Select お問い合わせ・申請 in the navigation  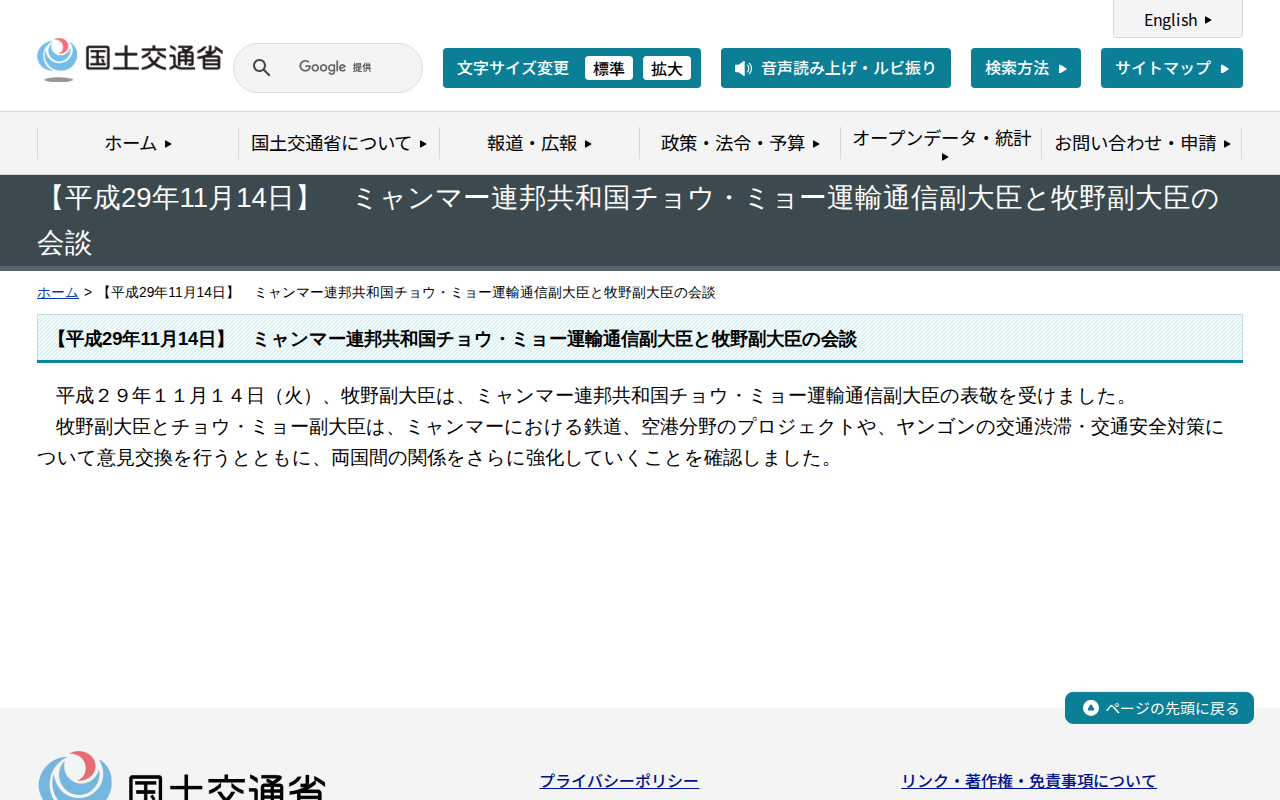point(1143,143)
